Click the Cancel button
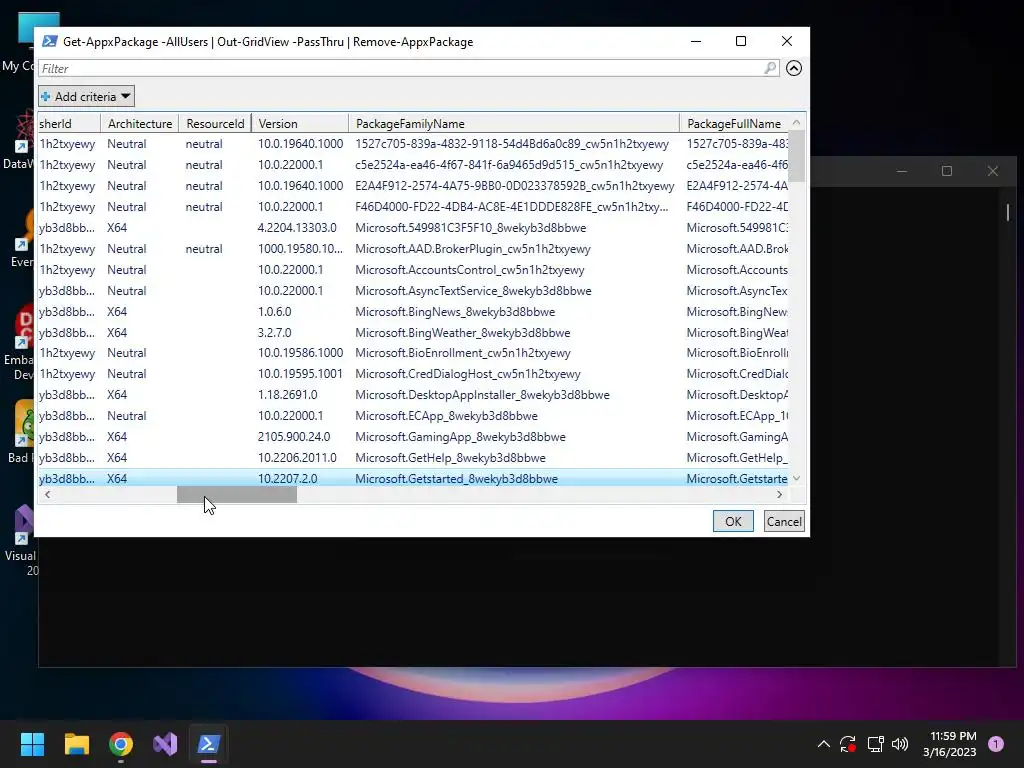The width and height of the screenshot is (1024, 768). pyautogui.click(x=784, y=521)
